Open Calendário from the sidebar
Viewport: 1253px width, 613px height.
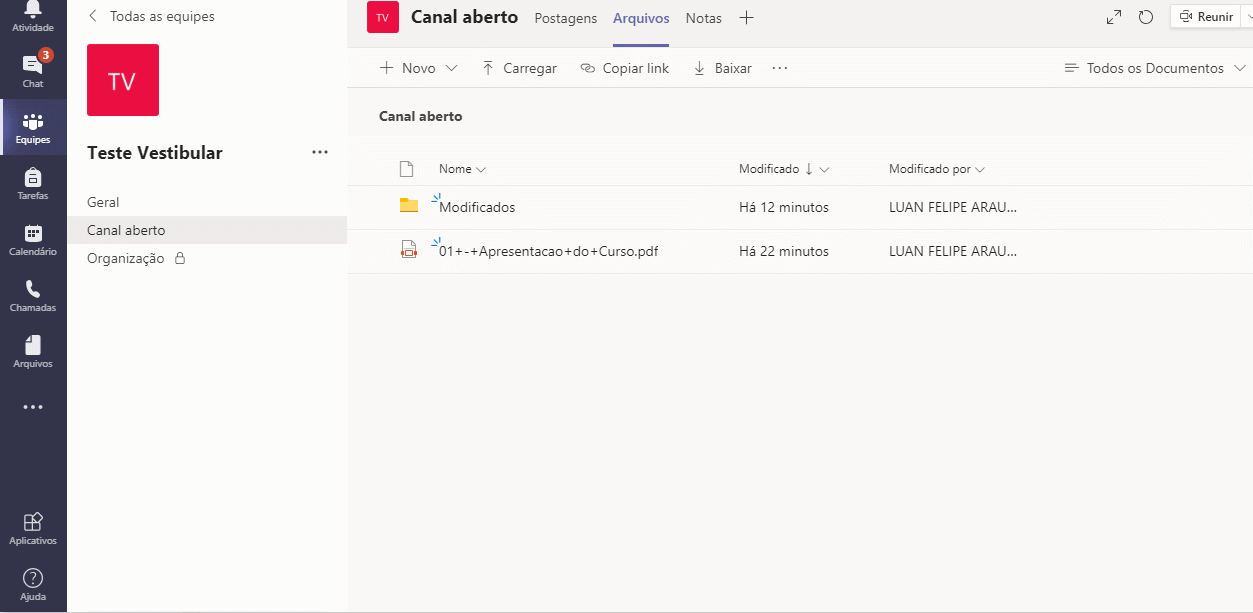click(x=33, y=239)
